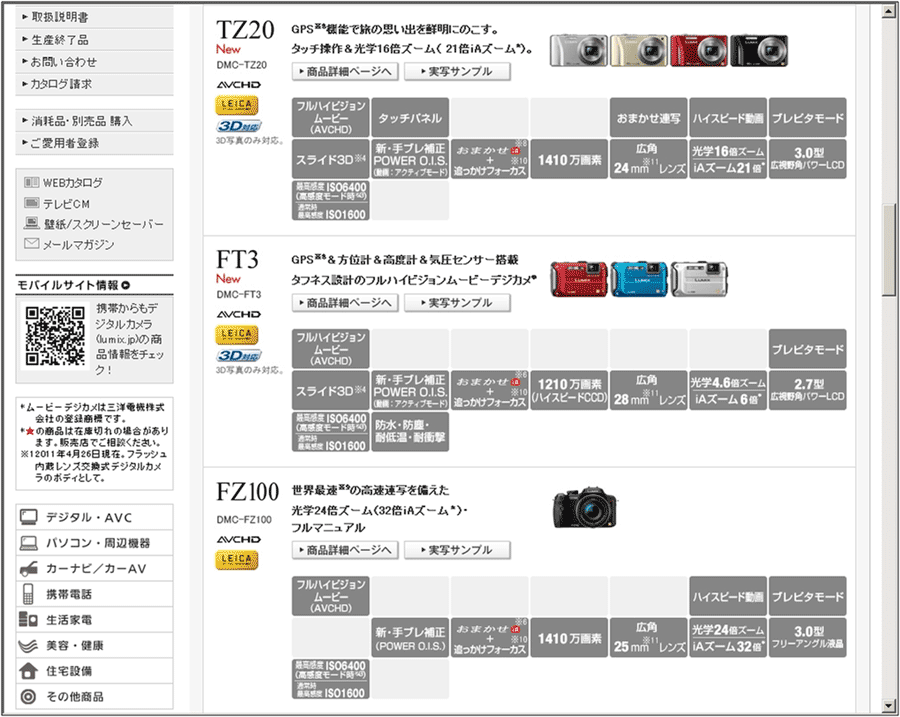Select the red TZ20 camera image
Viewport: 900px width, 717px height.
pyautogui.click(x=699, y=51)
